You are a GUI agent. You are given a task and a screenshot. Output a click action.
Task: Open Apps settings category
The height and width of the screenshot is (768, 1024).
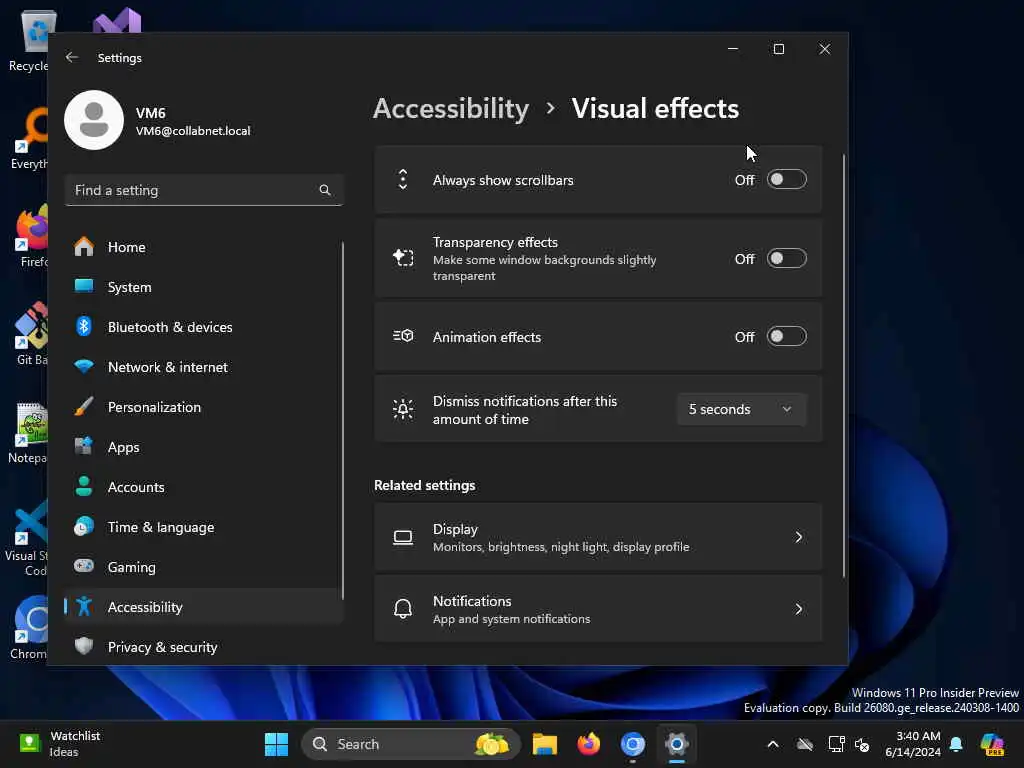coord(203,447)
